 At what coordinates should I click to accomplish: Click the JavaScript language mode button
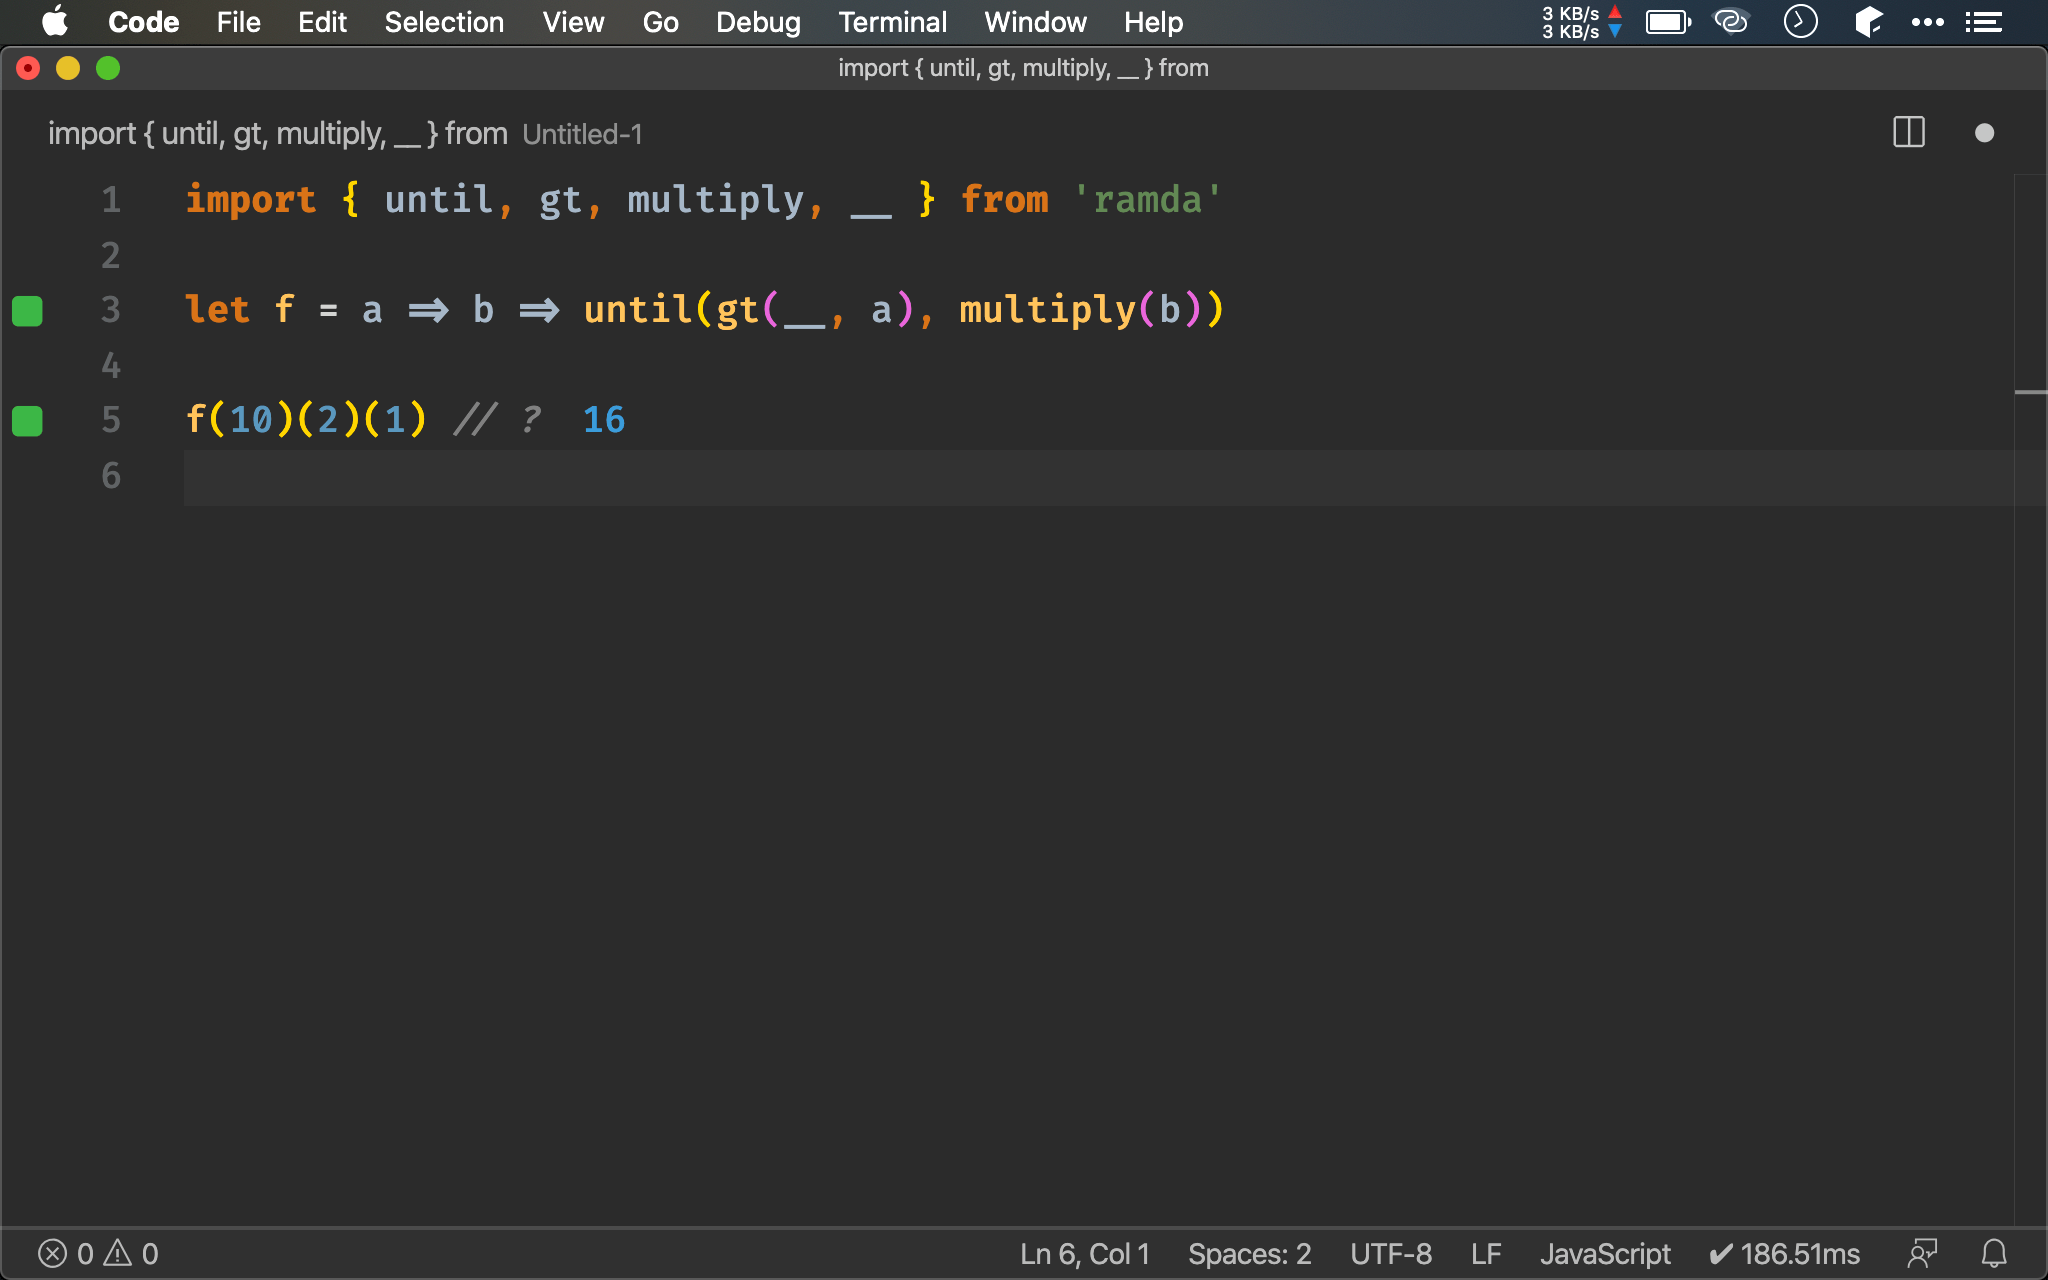[1606, 1252]
